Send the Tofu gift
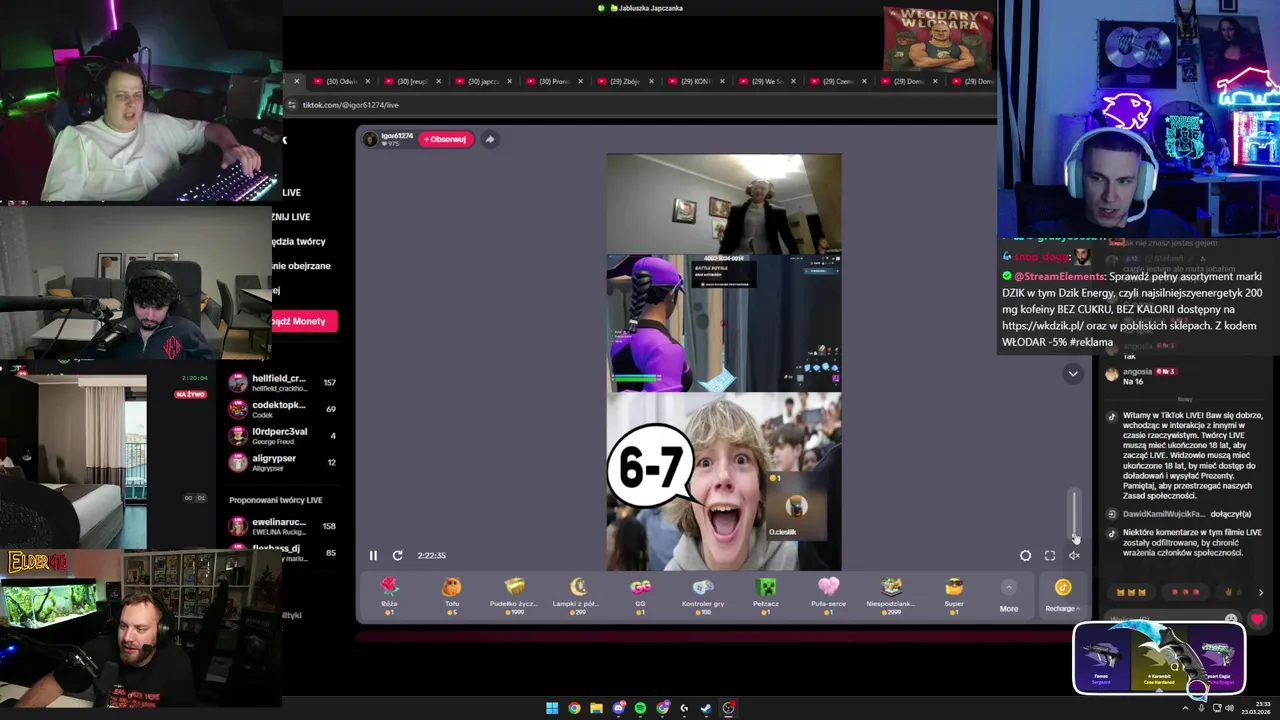 click(x=452, y=594)
